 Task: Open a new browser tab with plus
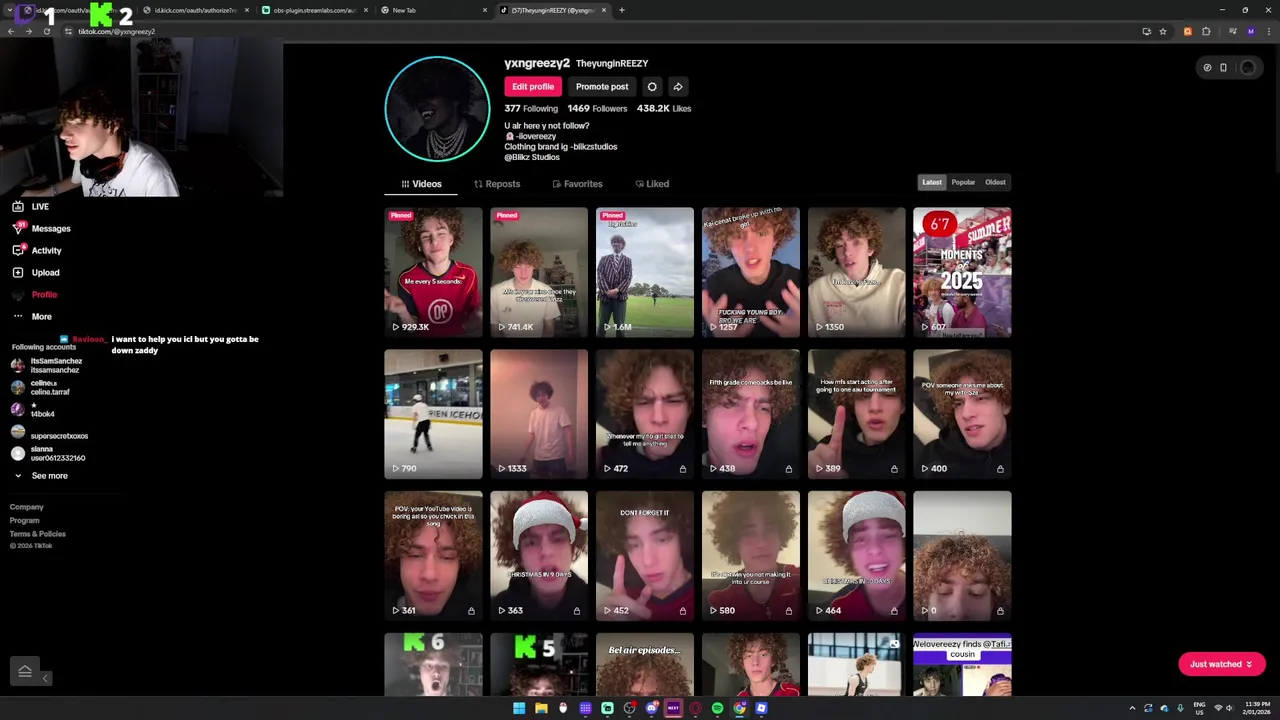(622, 10)
